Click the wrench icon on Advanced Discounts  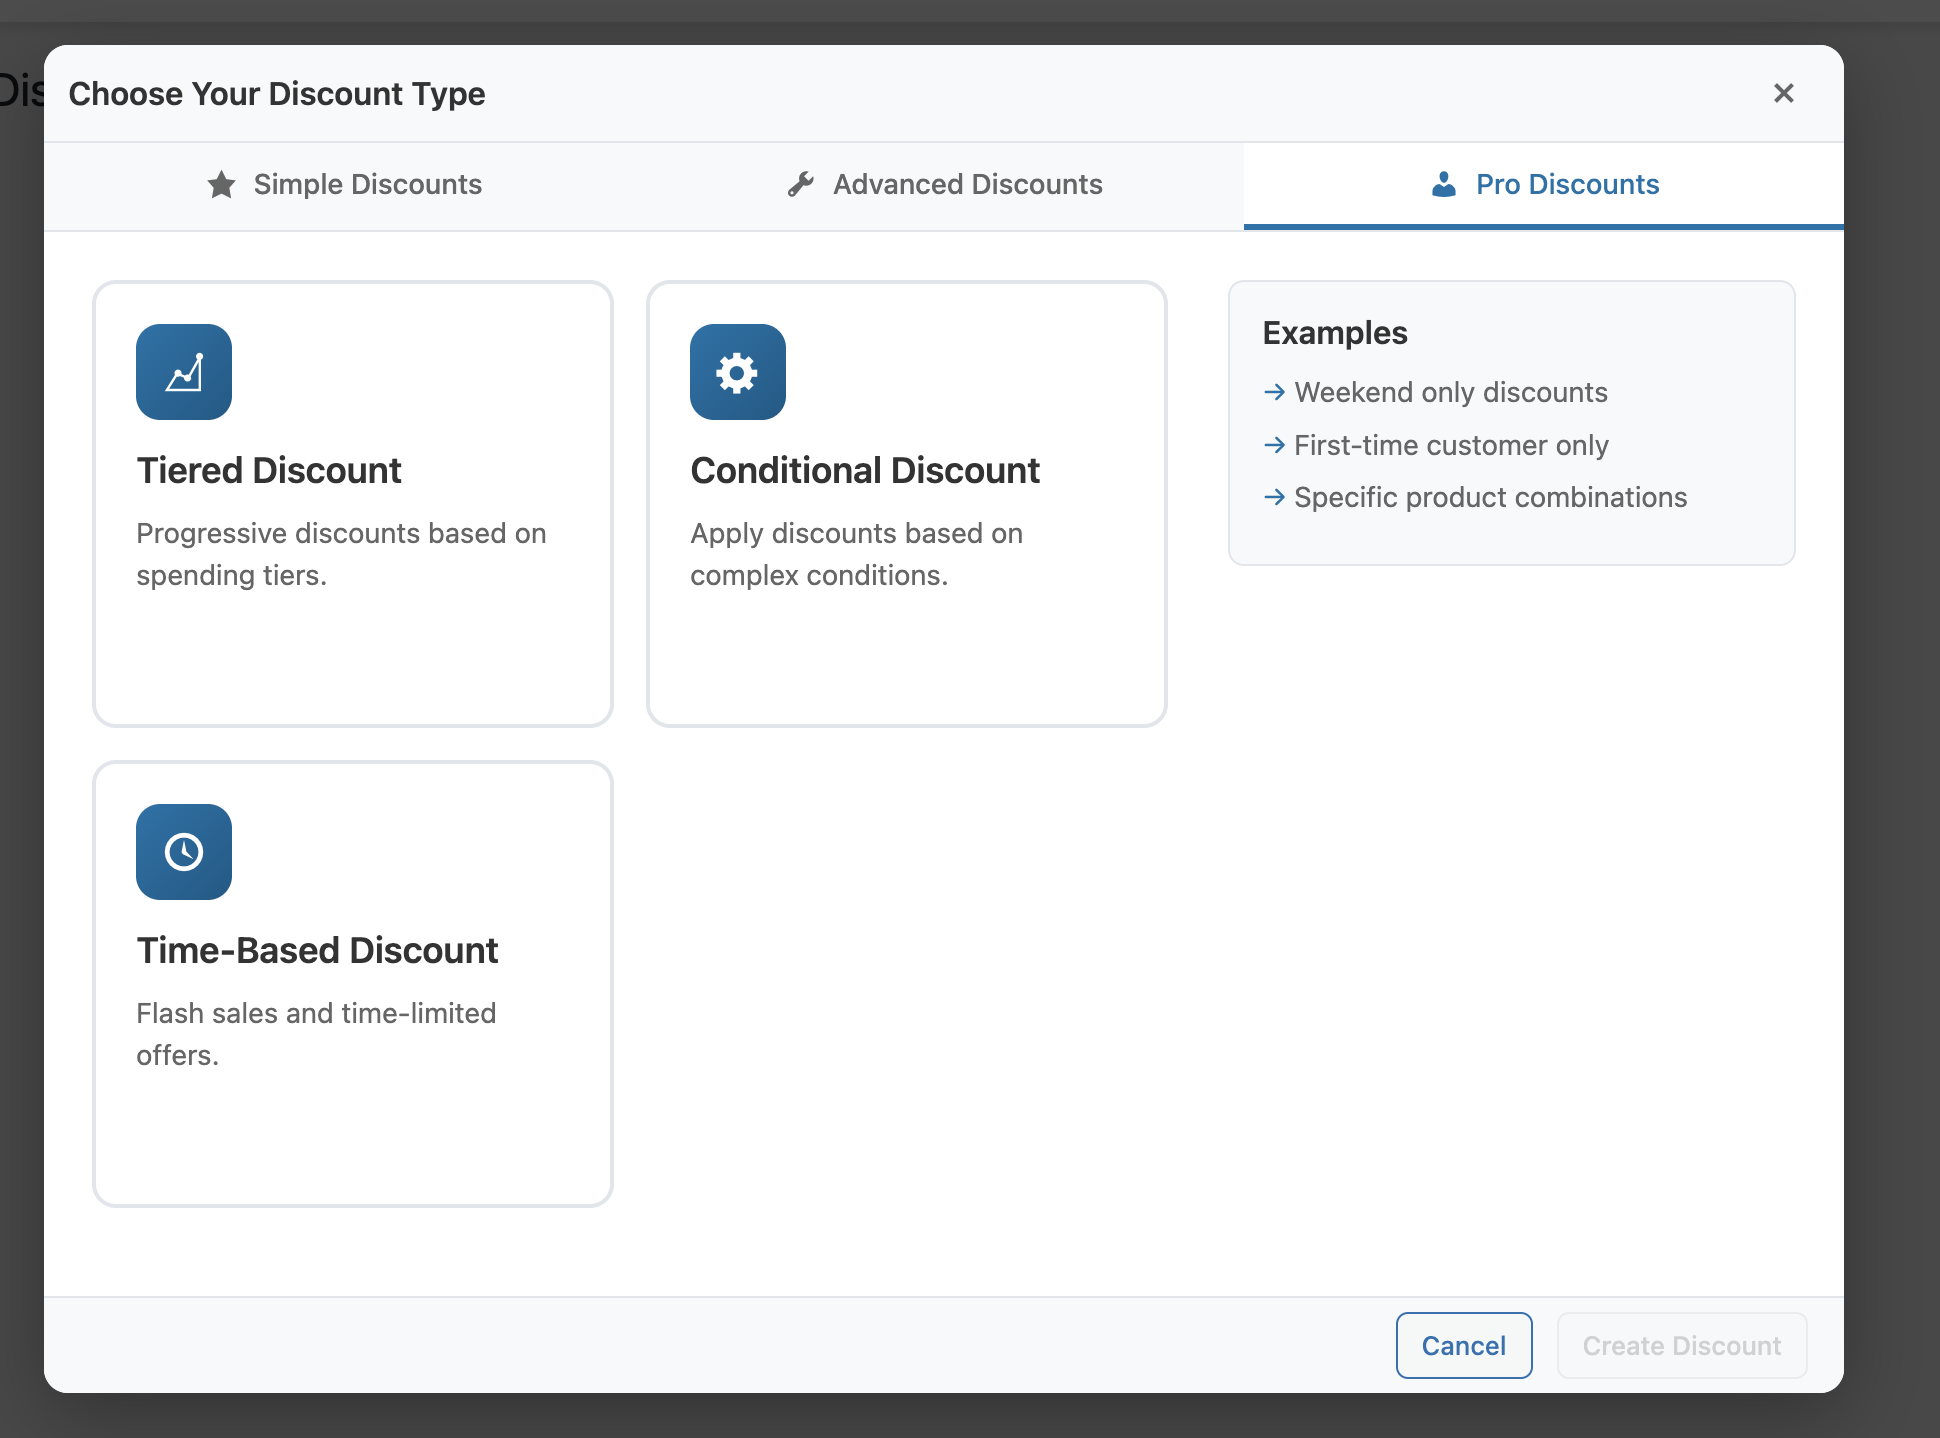[800, 185]
